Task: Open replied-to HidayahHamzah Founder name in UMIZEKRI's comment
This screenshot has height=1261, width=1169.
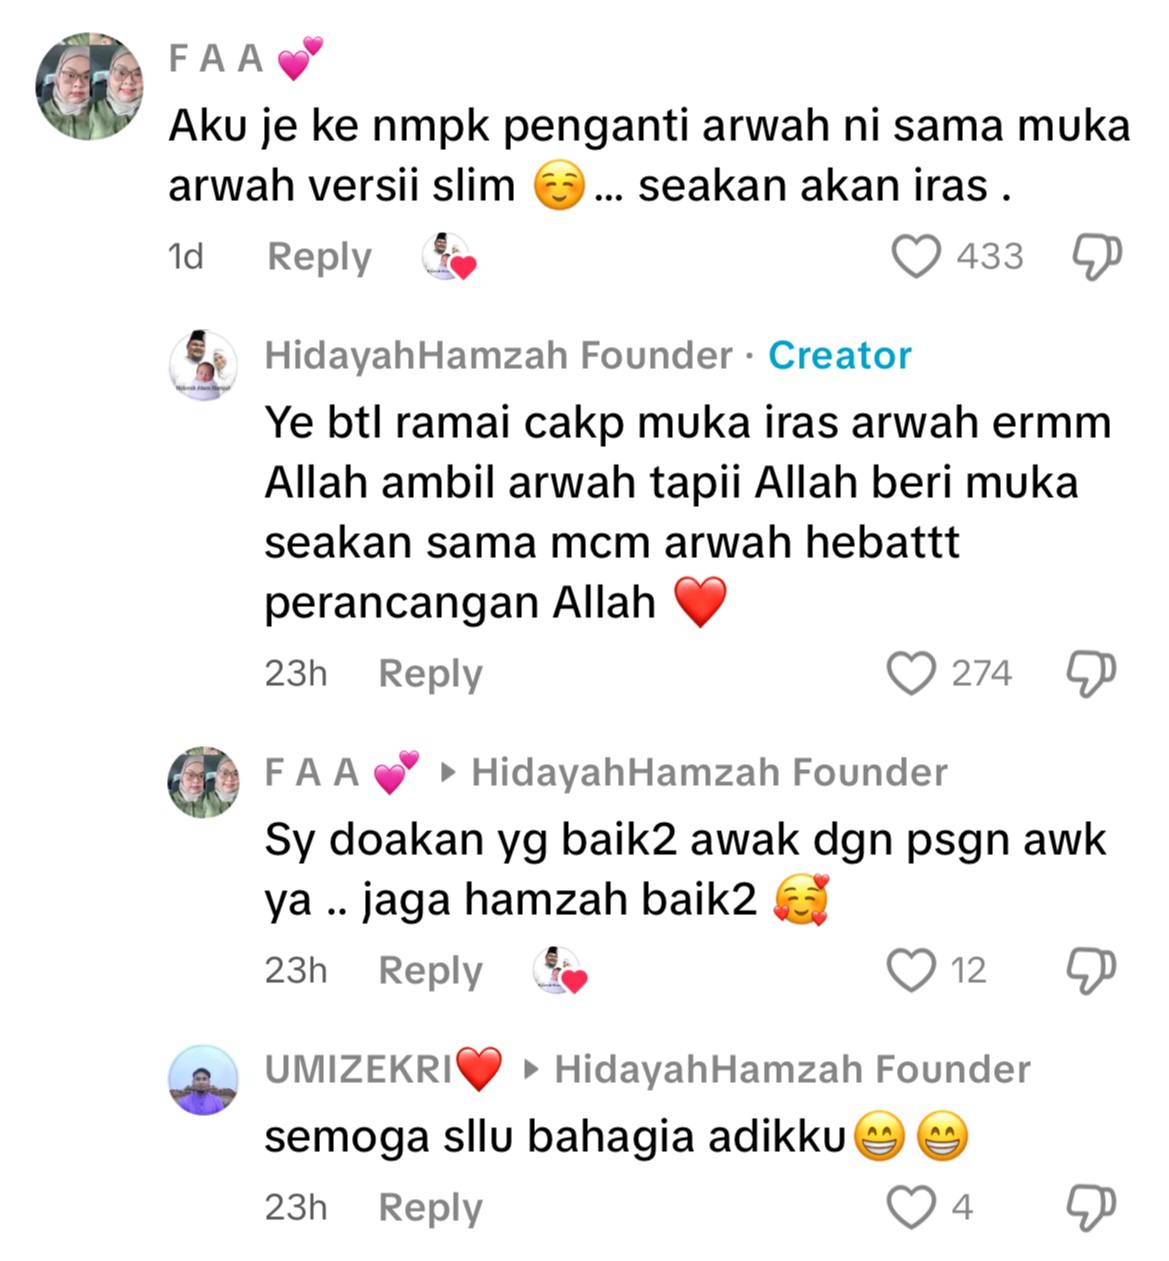Action: [792, 1069]
